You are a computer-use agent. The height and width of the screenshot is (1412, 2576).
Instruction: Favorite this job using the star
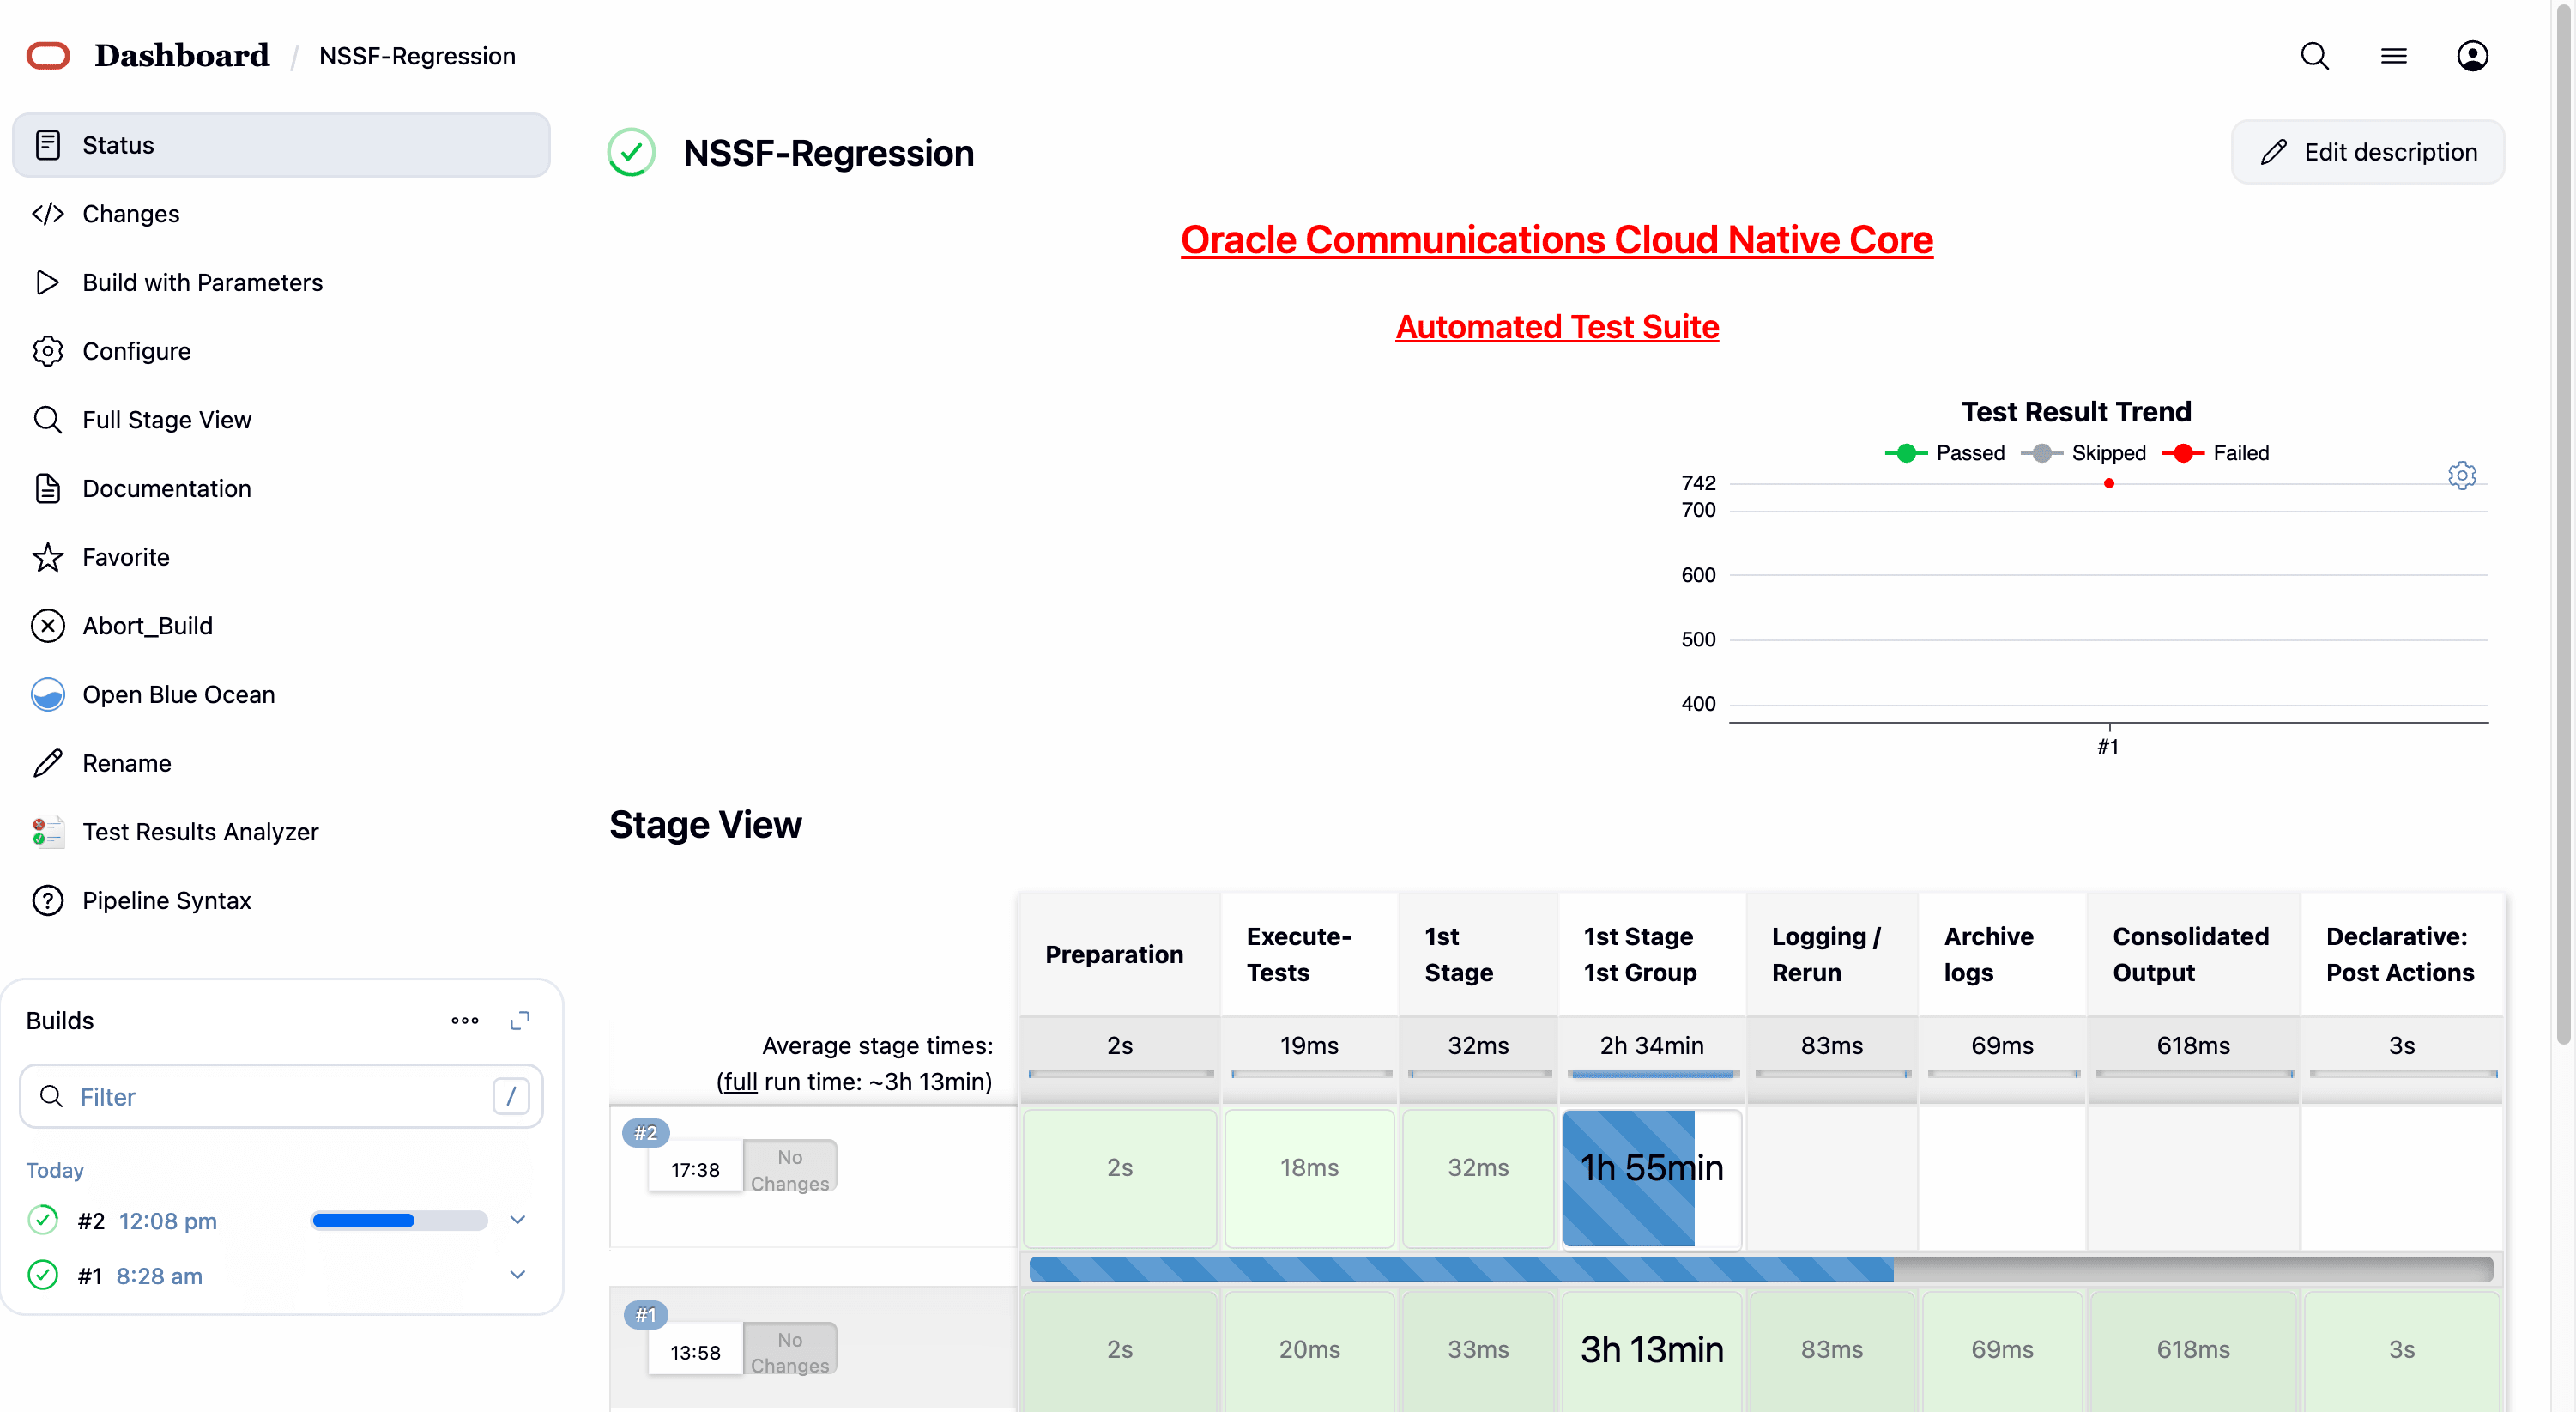tap(48, 557)
